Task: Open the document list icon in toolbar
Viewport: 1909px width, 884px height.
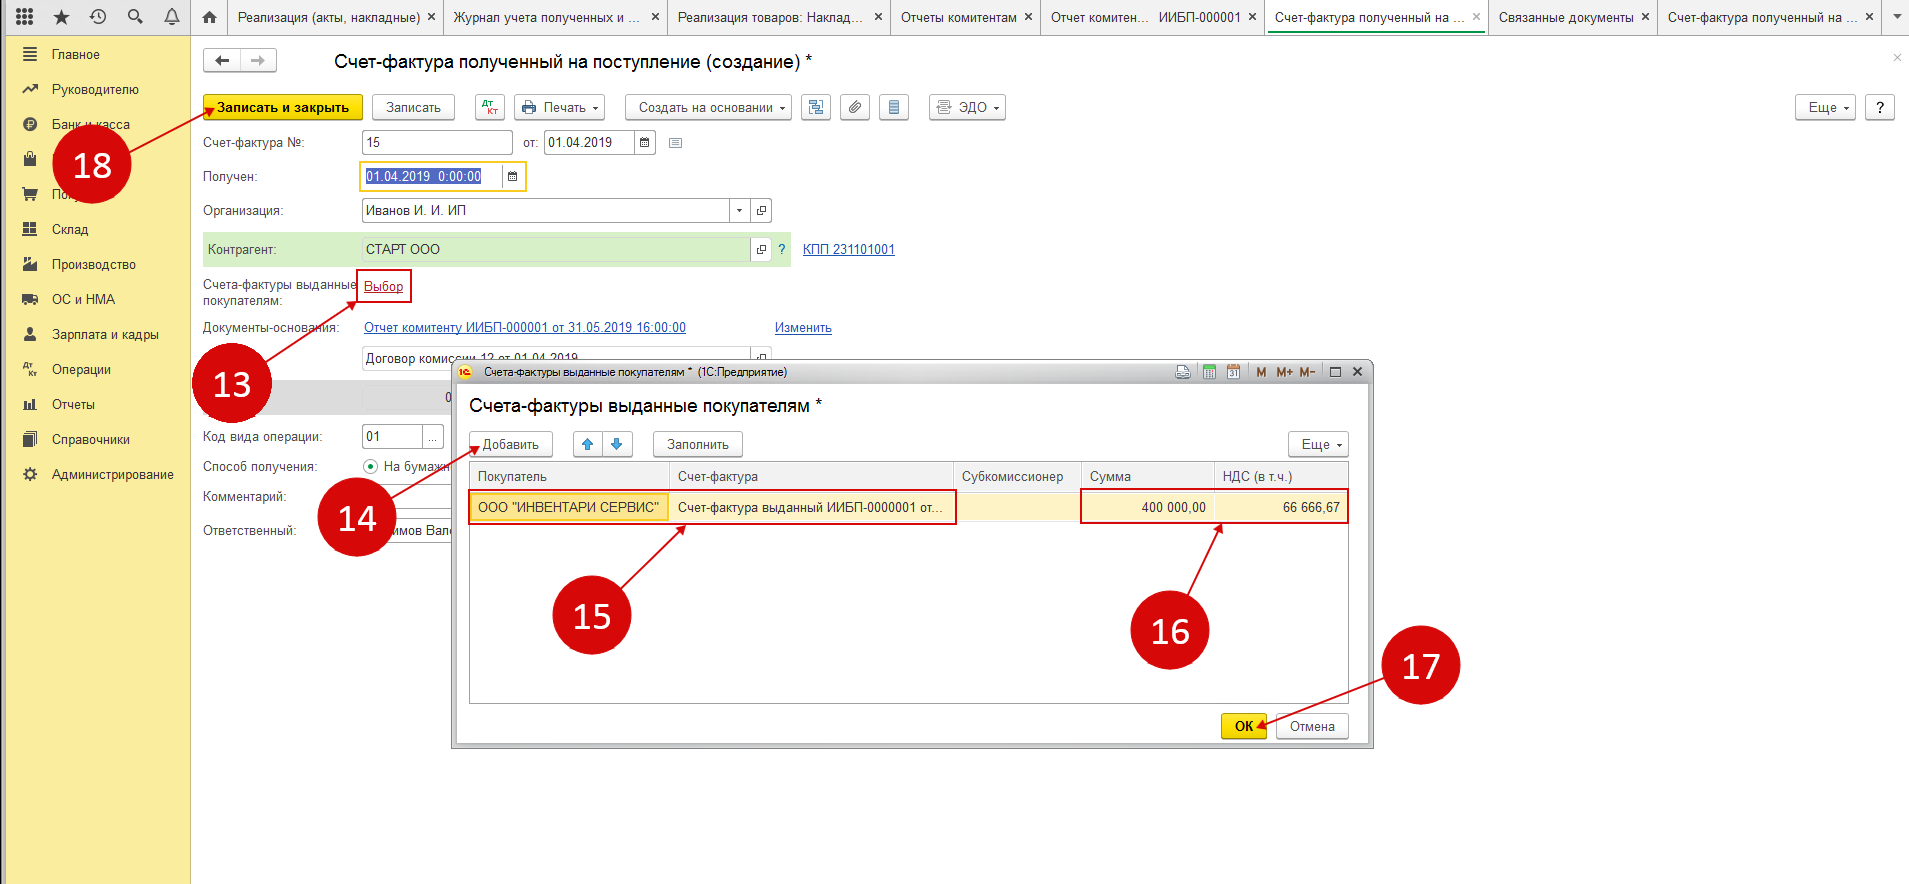Action: click(x=894, y=107)
